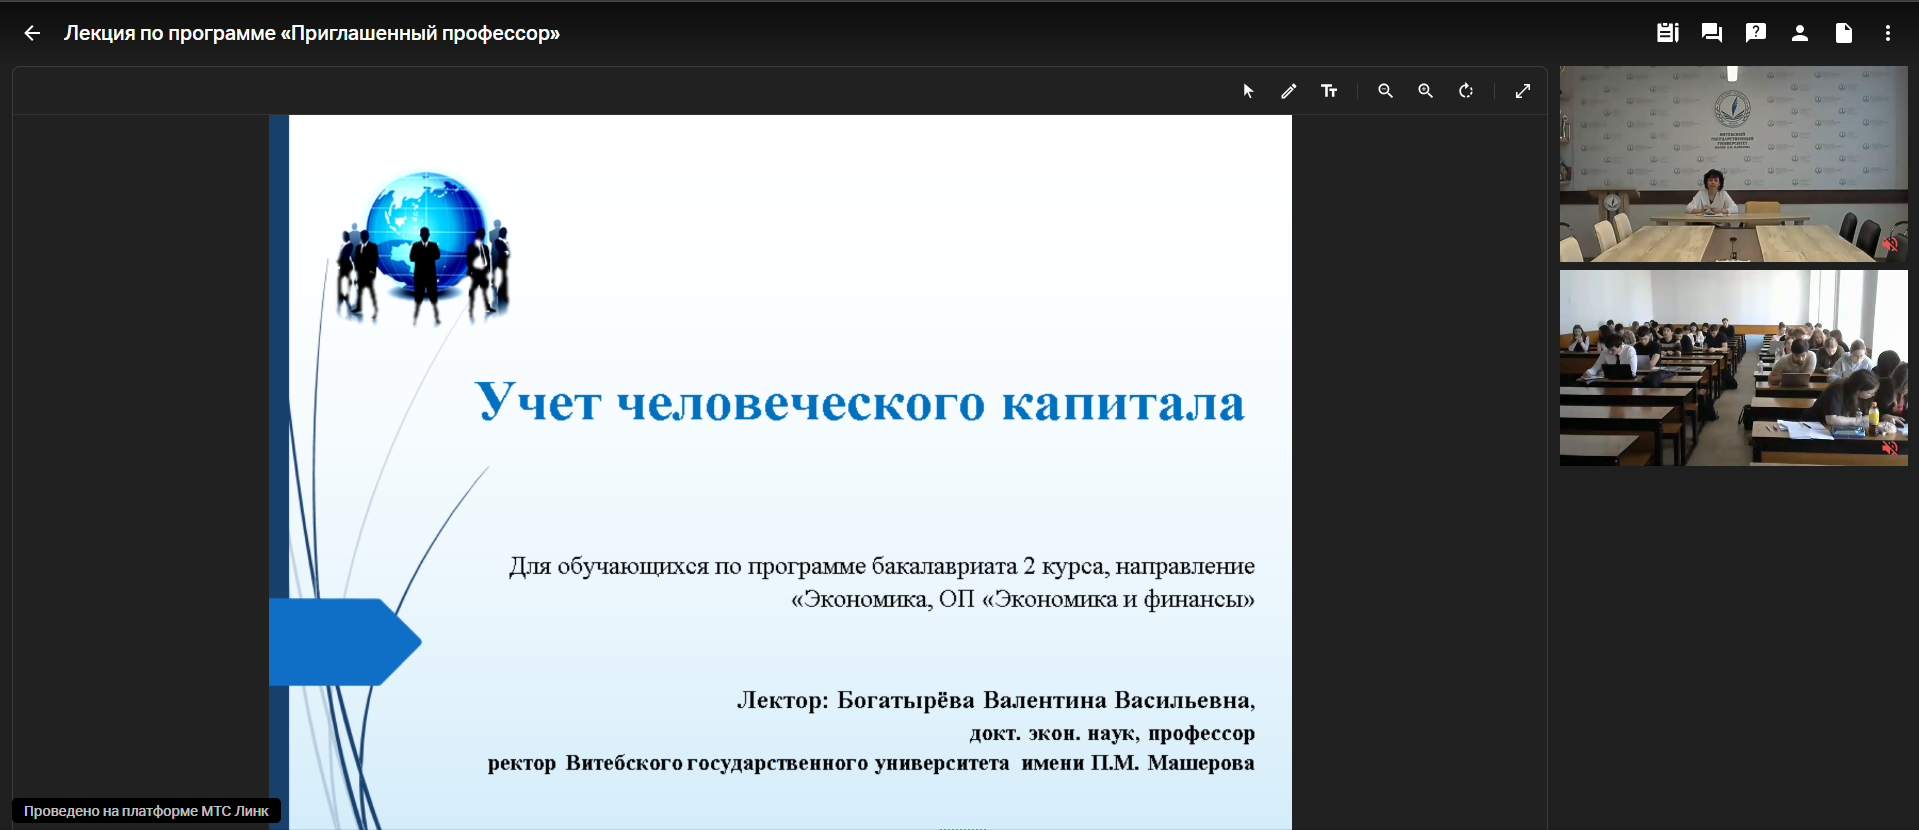This screenshot has height=830, width=1919.
Task: Rotate the presentation slide
Action: (x=1466, y=91)
